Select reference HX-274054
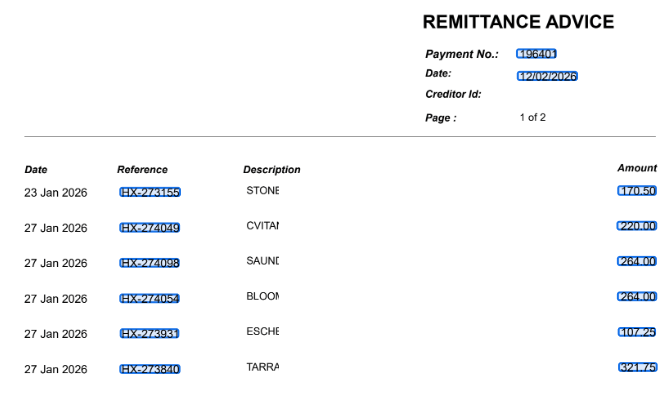 coord(150,298)
